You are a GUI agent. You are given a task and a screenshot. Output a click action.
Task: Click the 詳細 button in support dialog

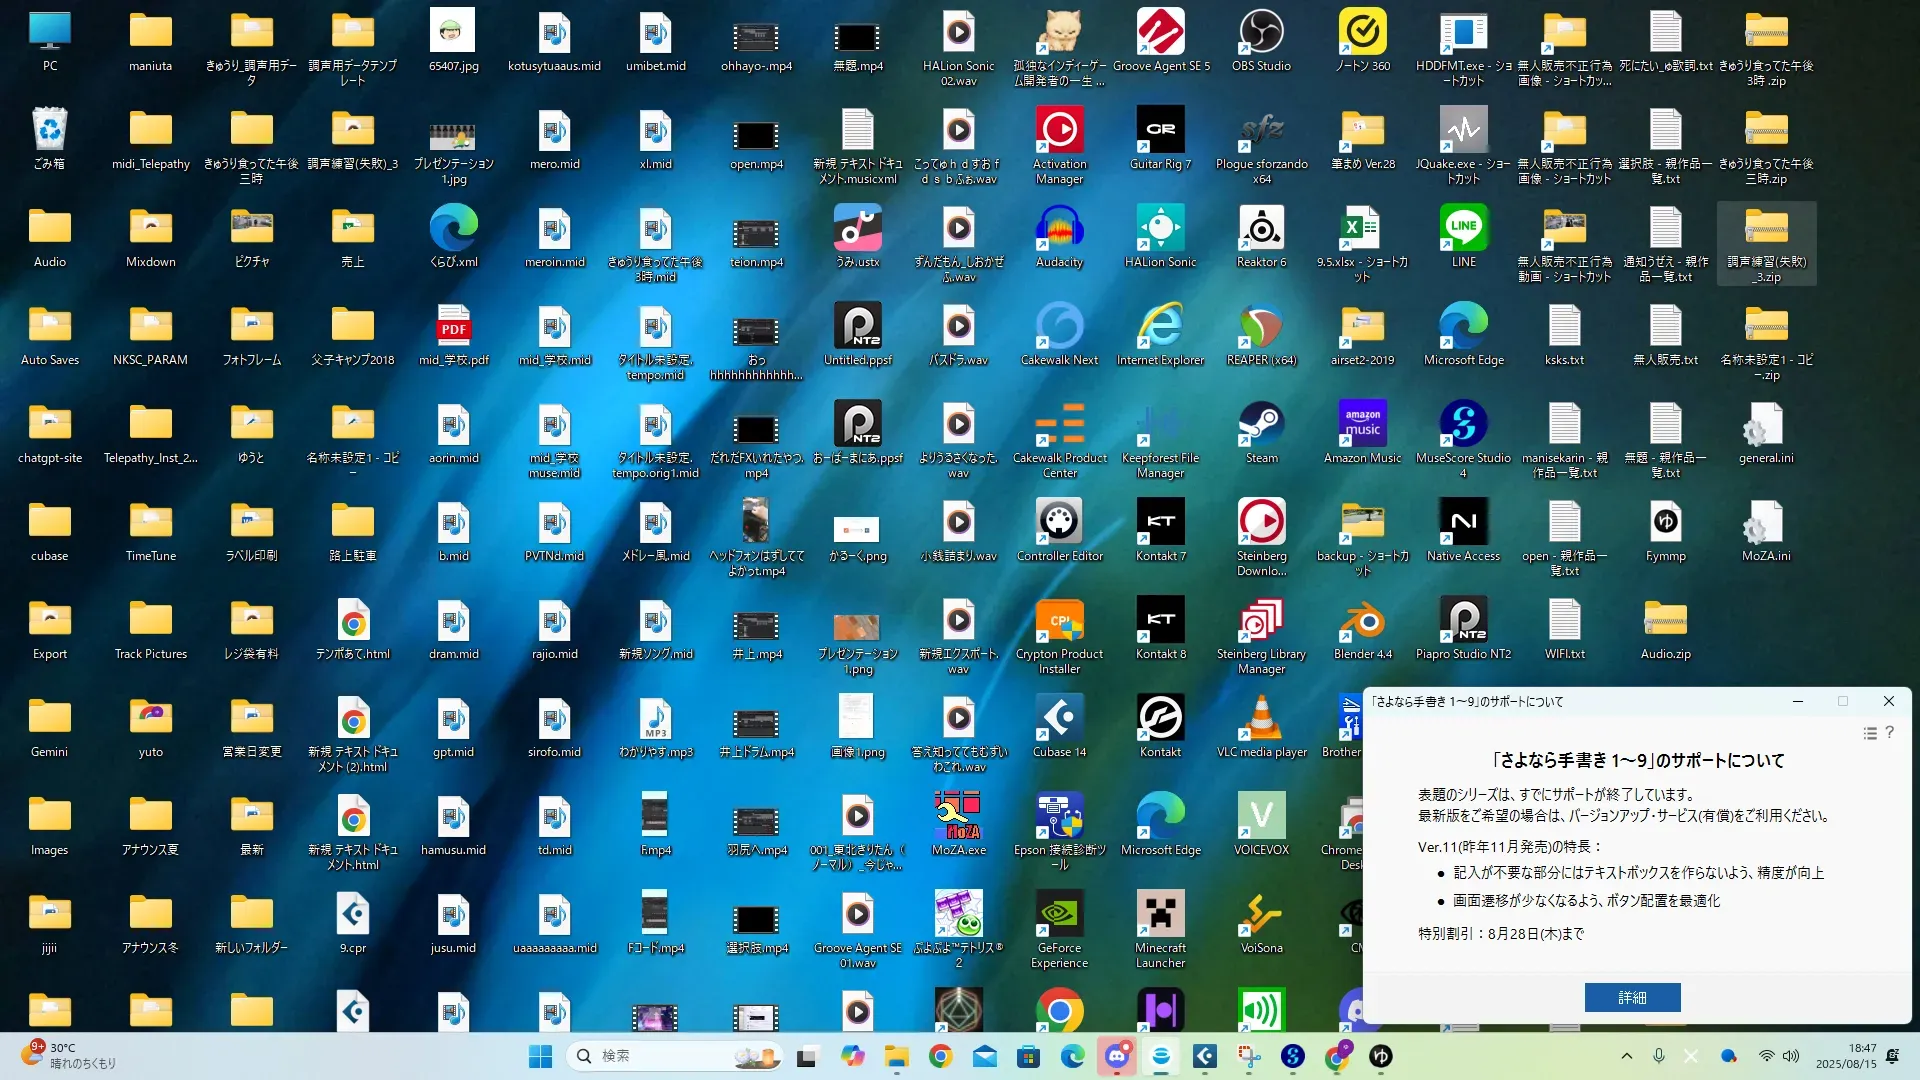pyautogui.click(x=1632, y=997)
